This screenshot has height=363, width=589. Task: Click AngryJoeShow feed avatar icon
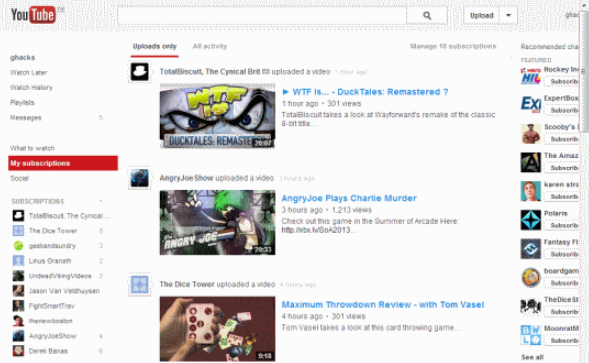click(x=139, y=178)
